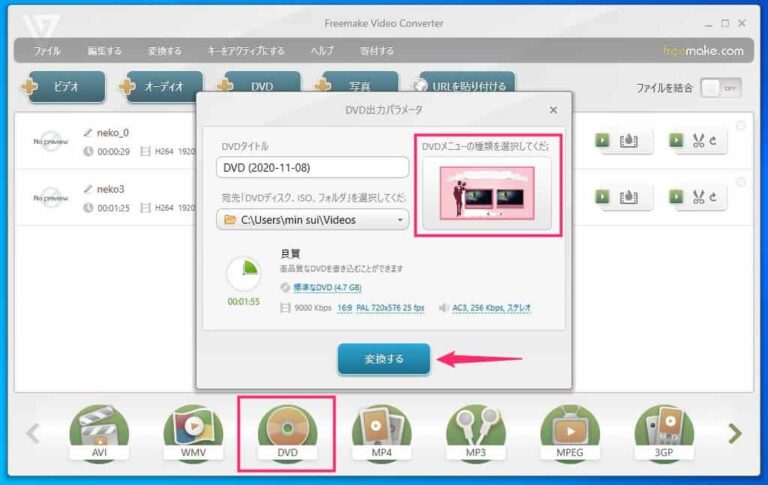The image size is (768, 485).
Task: Select the WMV output format icon
Action: coord(193,432)
